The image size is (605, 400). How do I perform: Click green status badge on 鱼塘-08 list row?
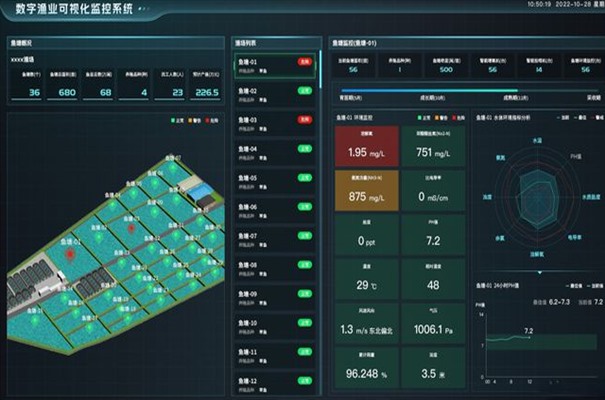tap(305, 265)
